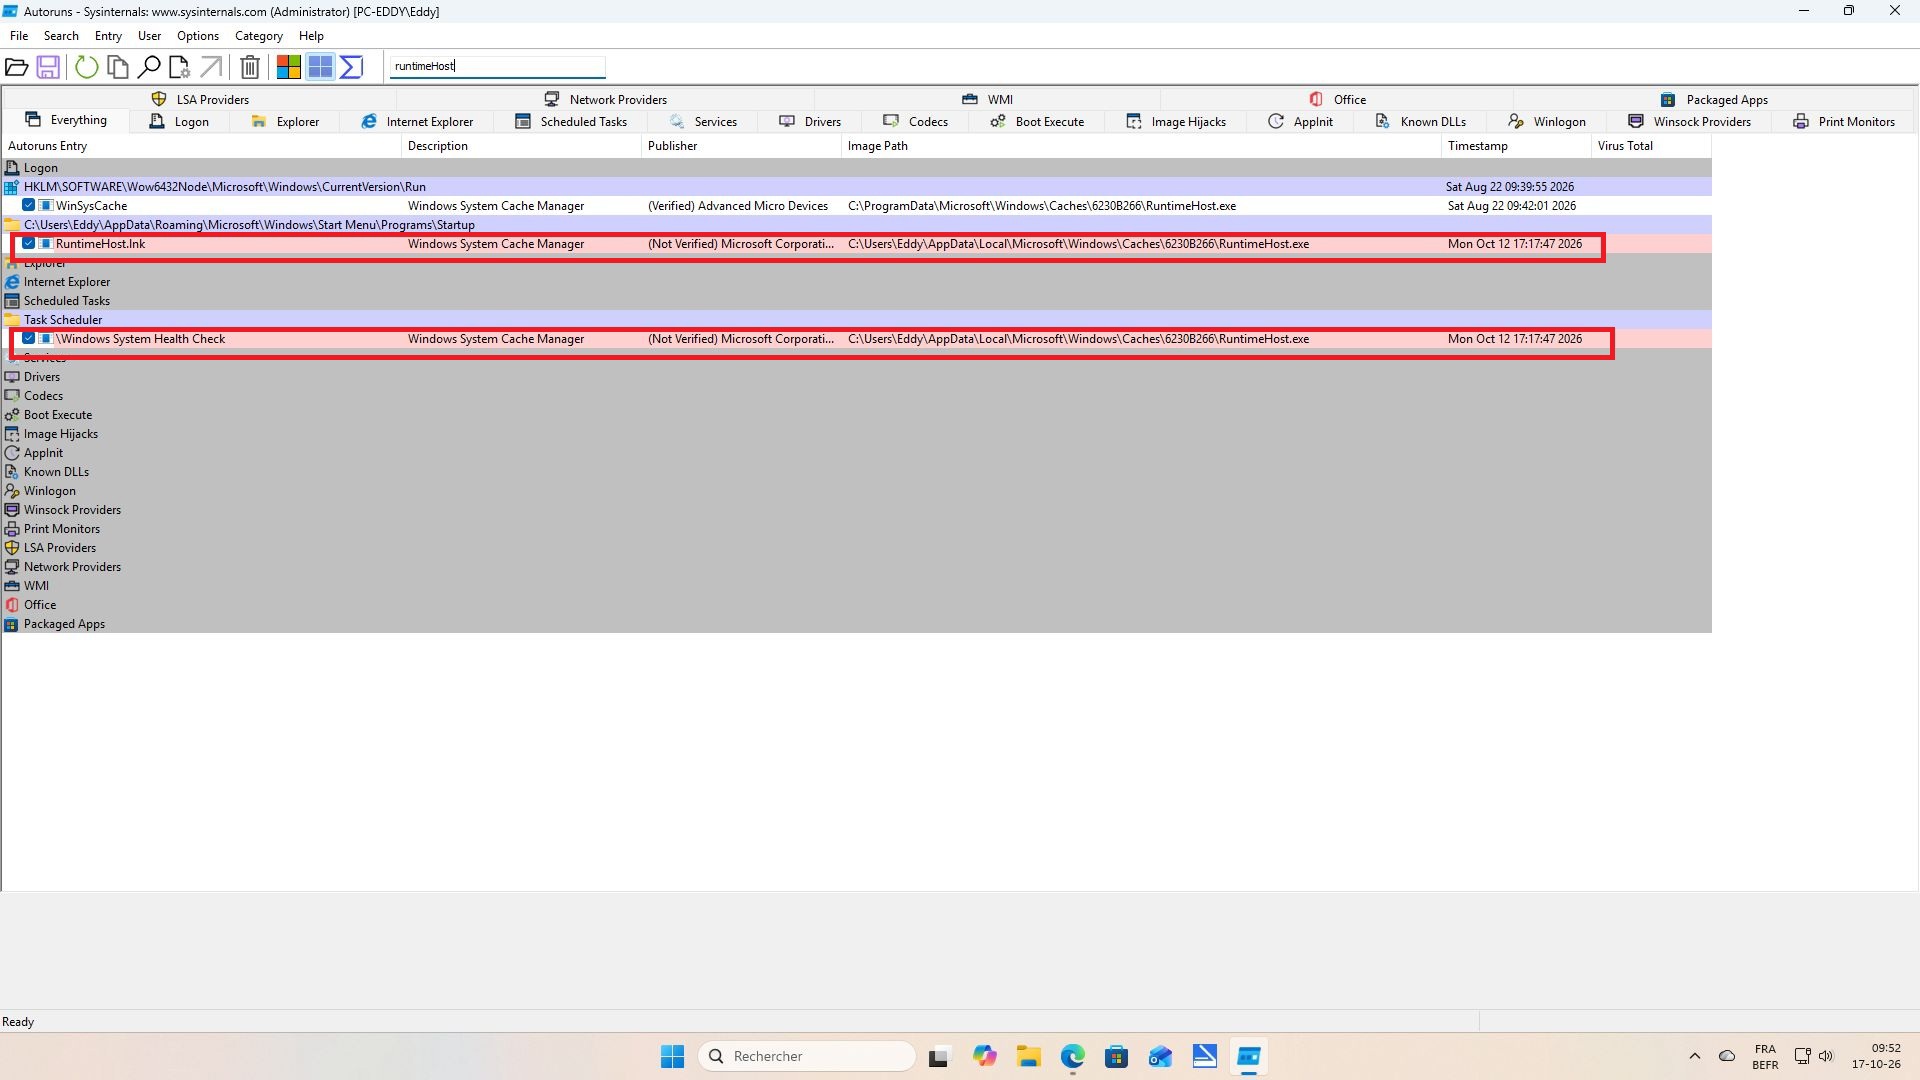The height and width of the screenshot is (1080, 1920).
Task: Open the Options menu
Action: click(x=198, y=36)
